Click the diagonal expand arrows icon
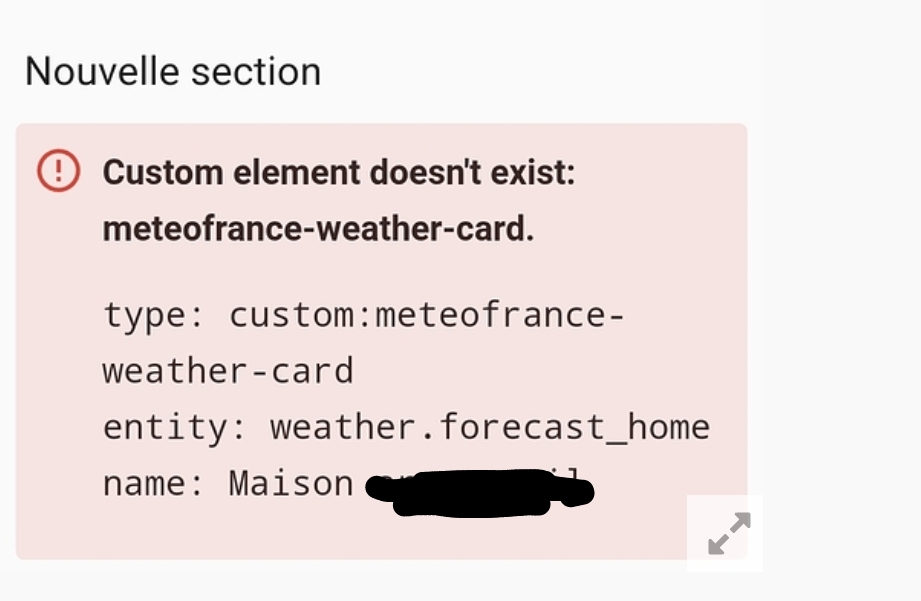Screen dimensions: 921x601 [x=729, y=533]
